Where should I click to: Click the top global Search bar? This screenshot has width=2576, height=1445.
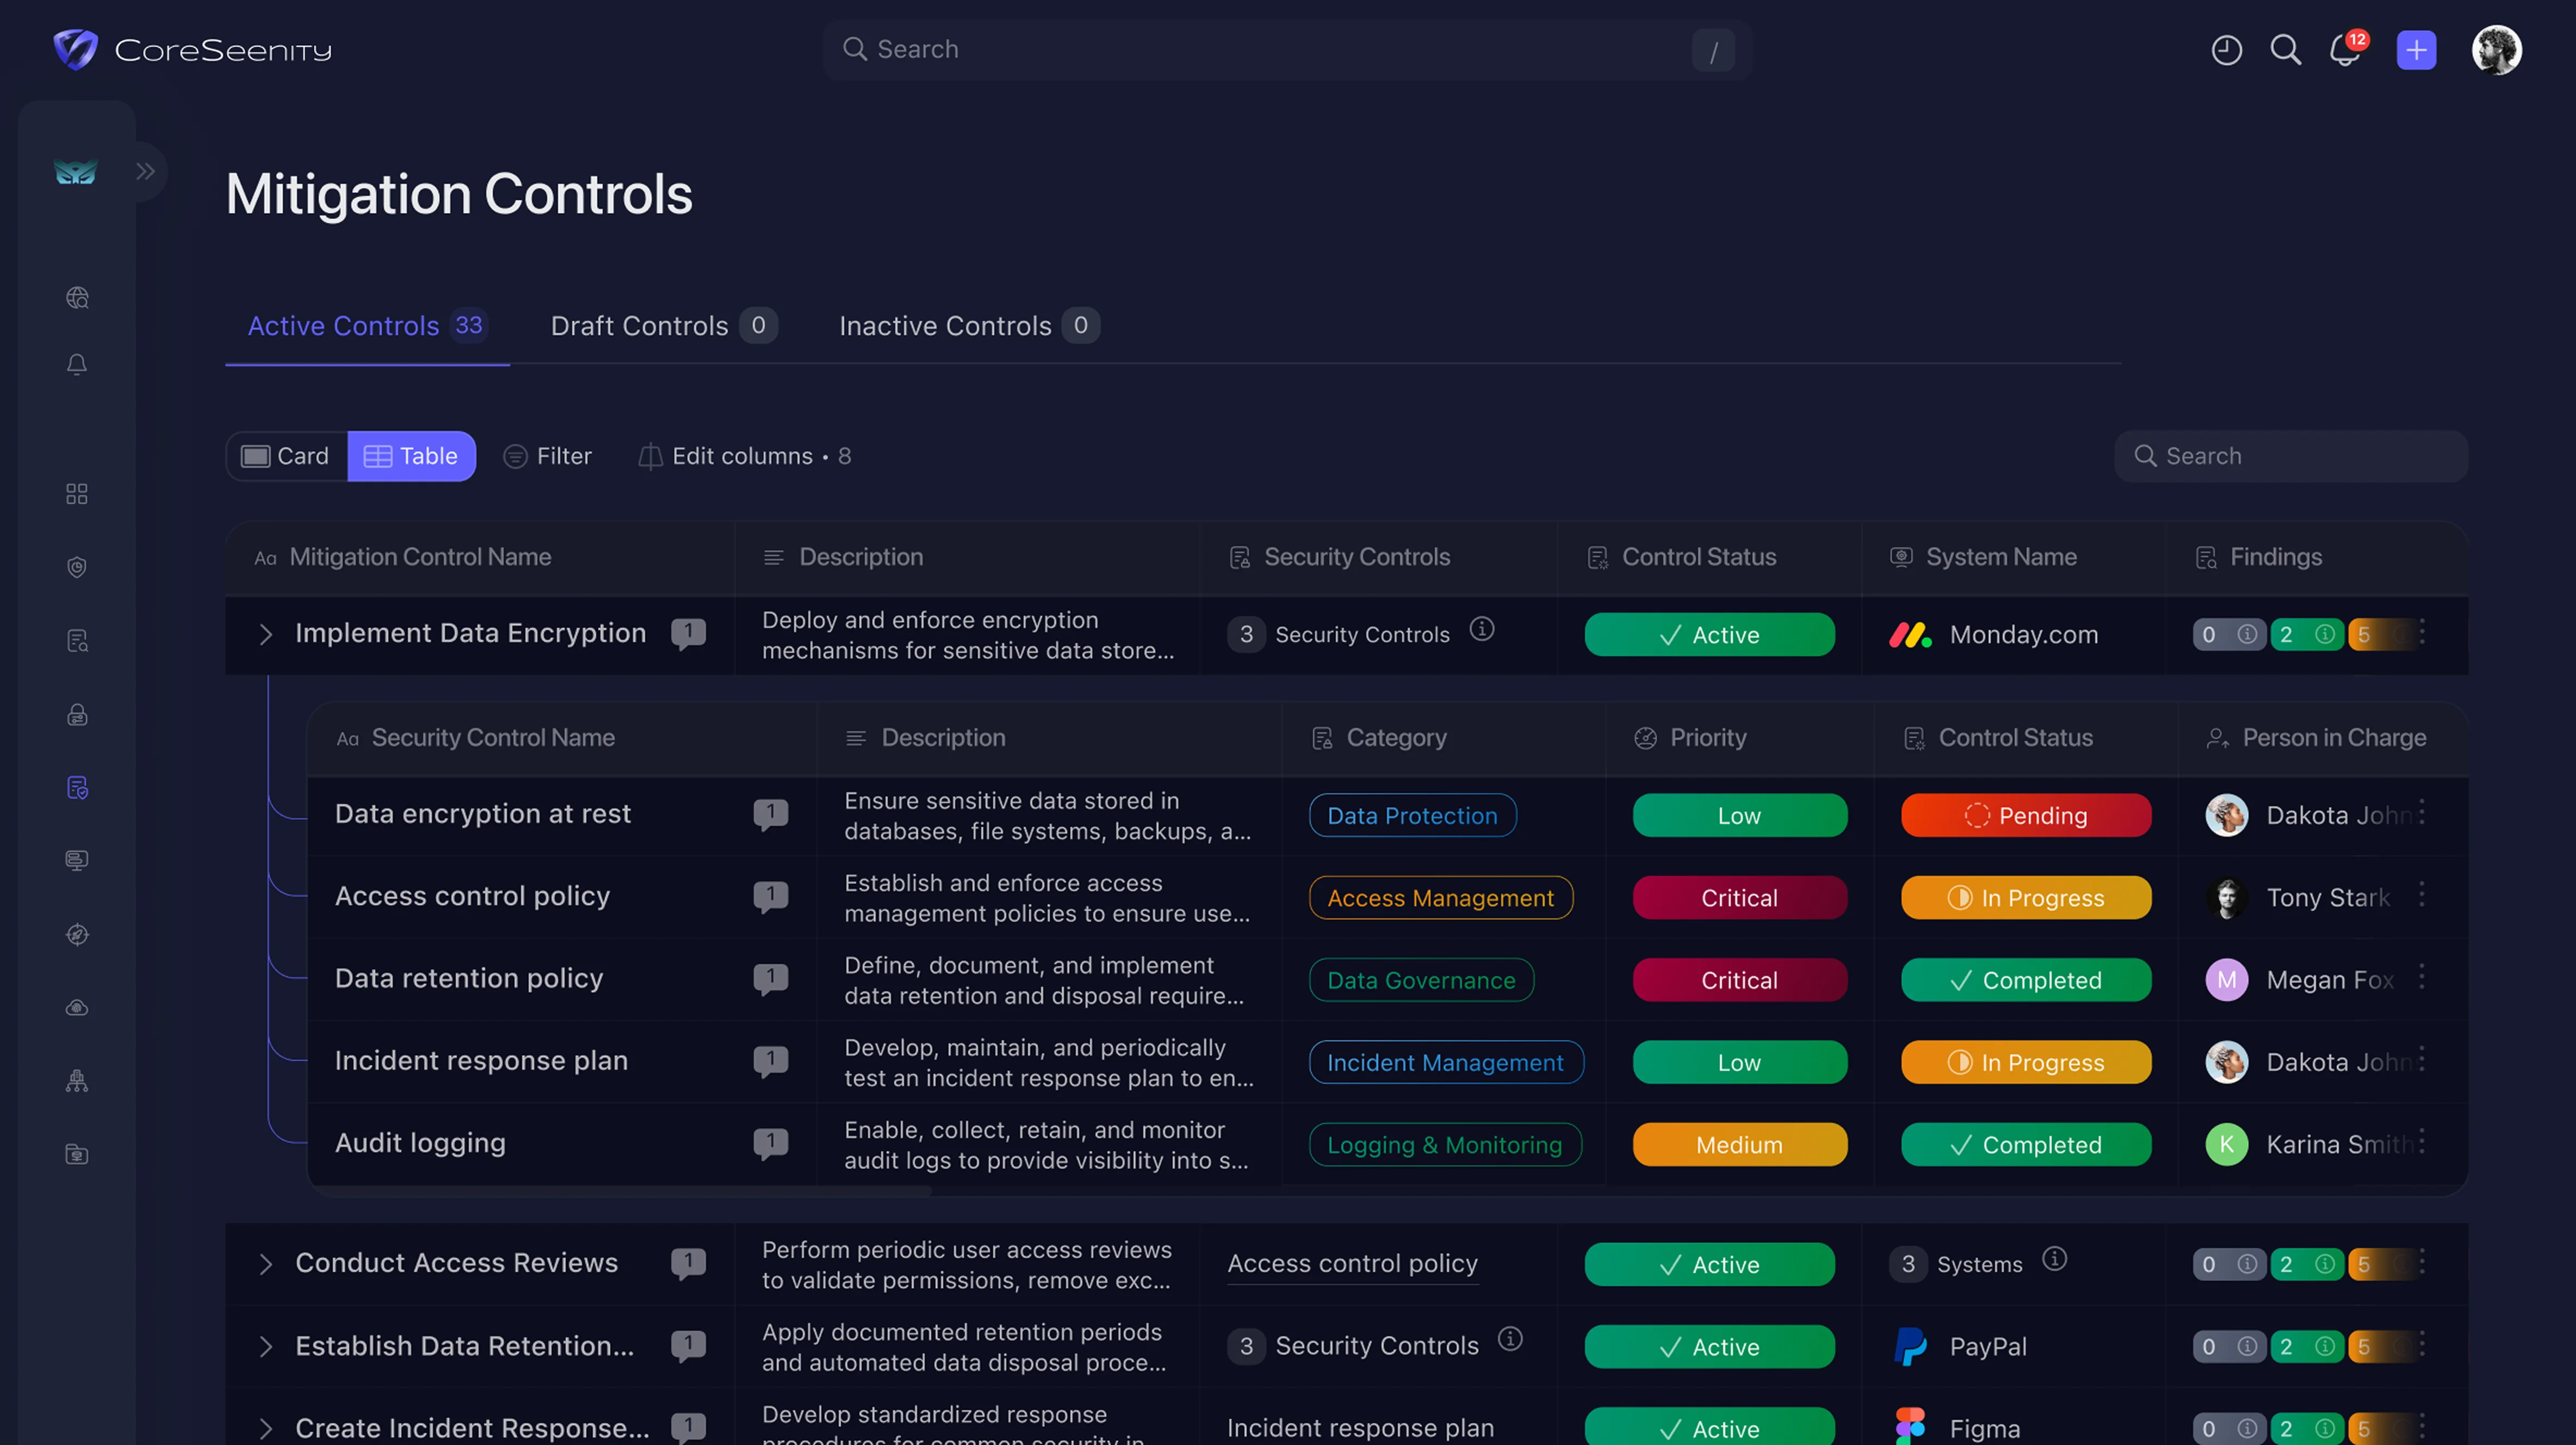pyautogui.click(x=1287, y=49)
